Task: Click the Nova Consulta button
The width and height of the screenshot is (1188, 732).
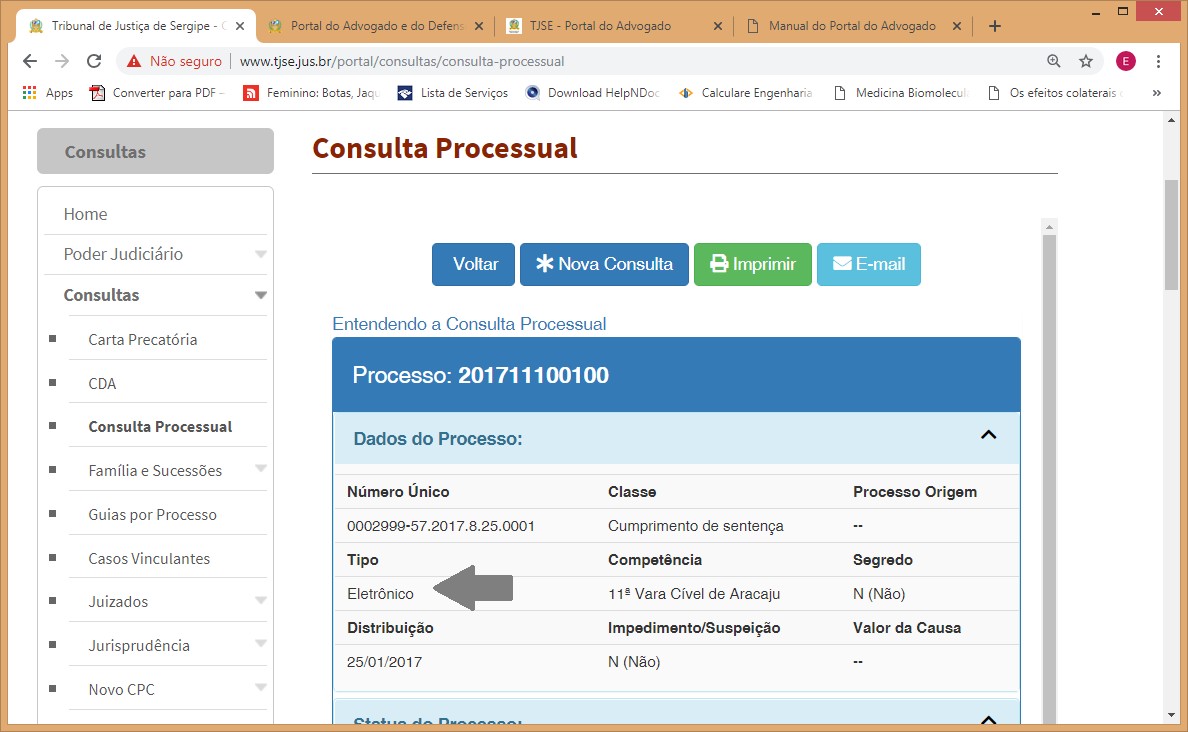Action: point(604,264)
